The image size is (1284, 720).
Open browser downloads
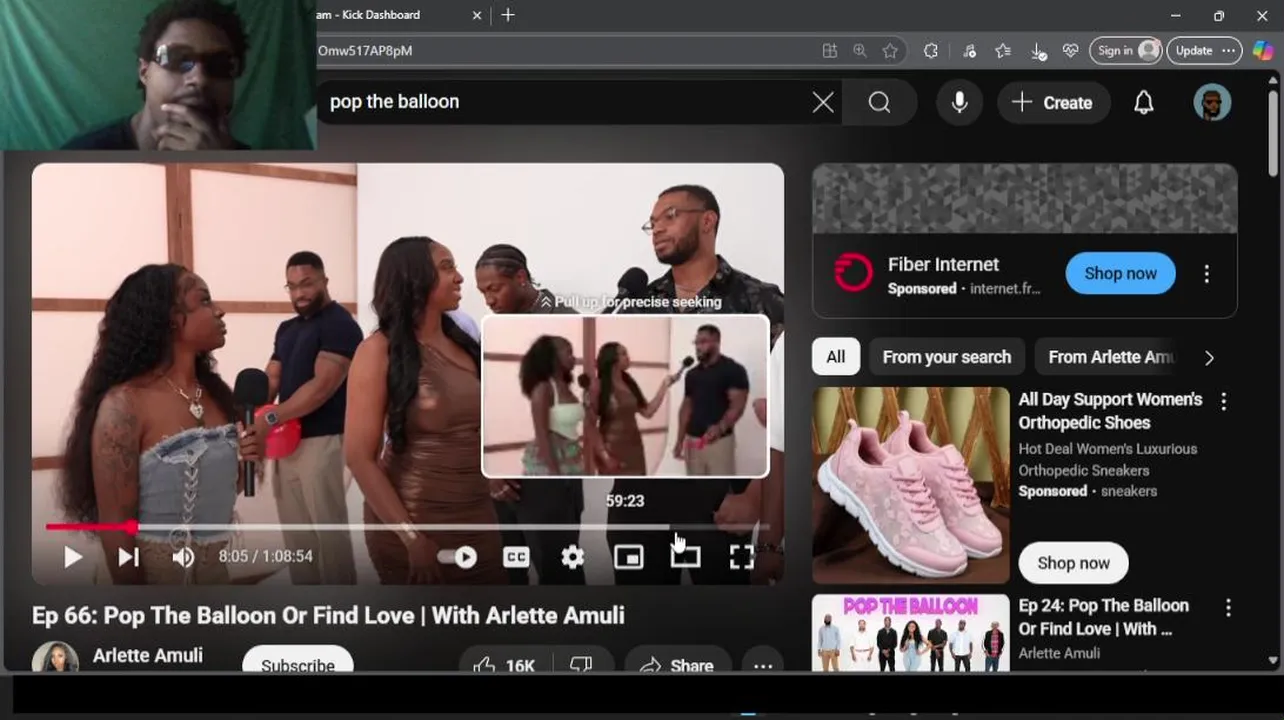[1038, 51]
